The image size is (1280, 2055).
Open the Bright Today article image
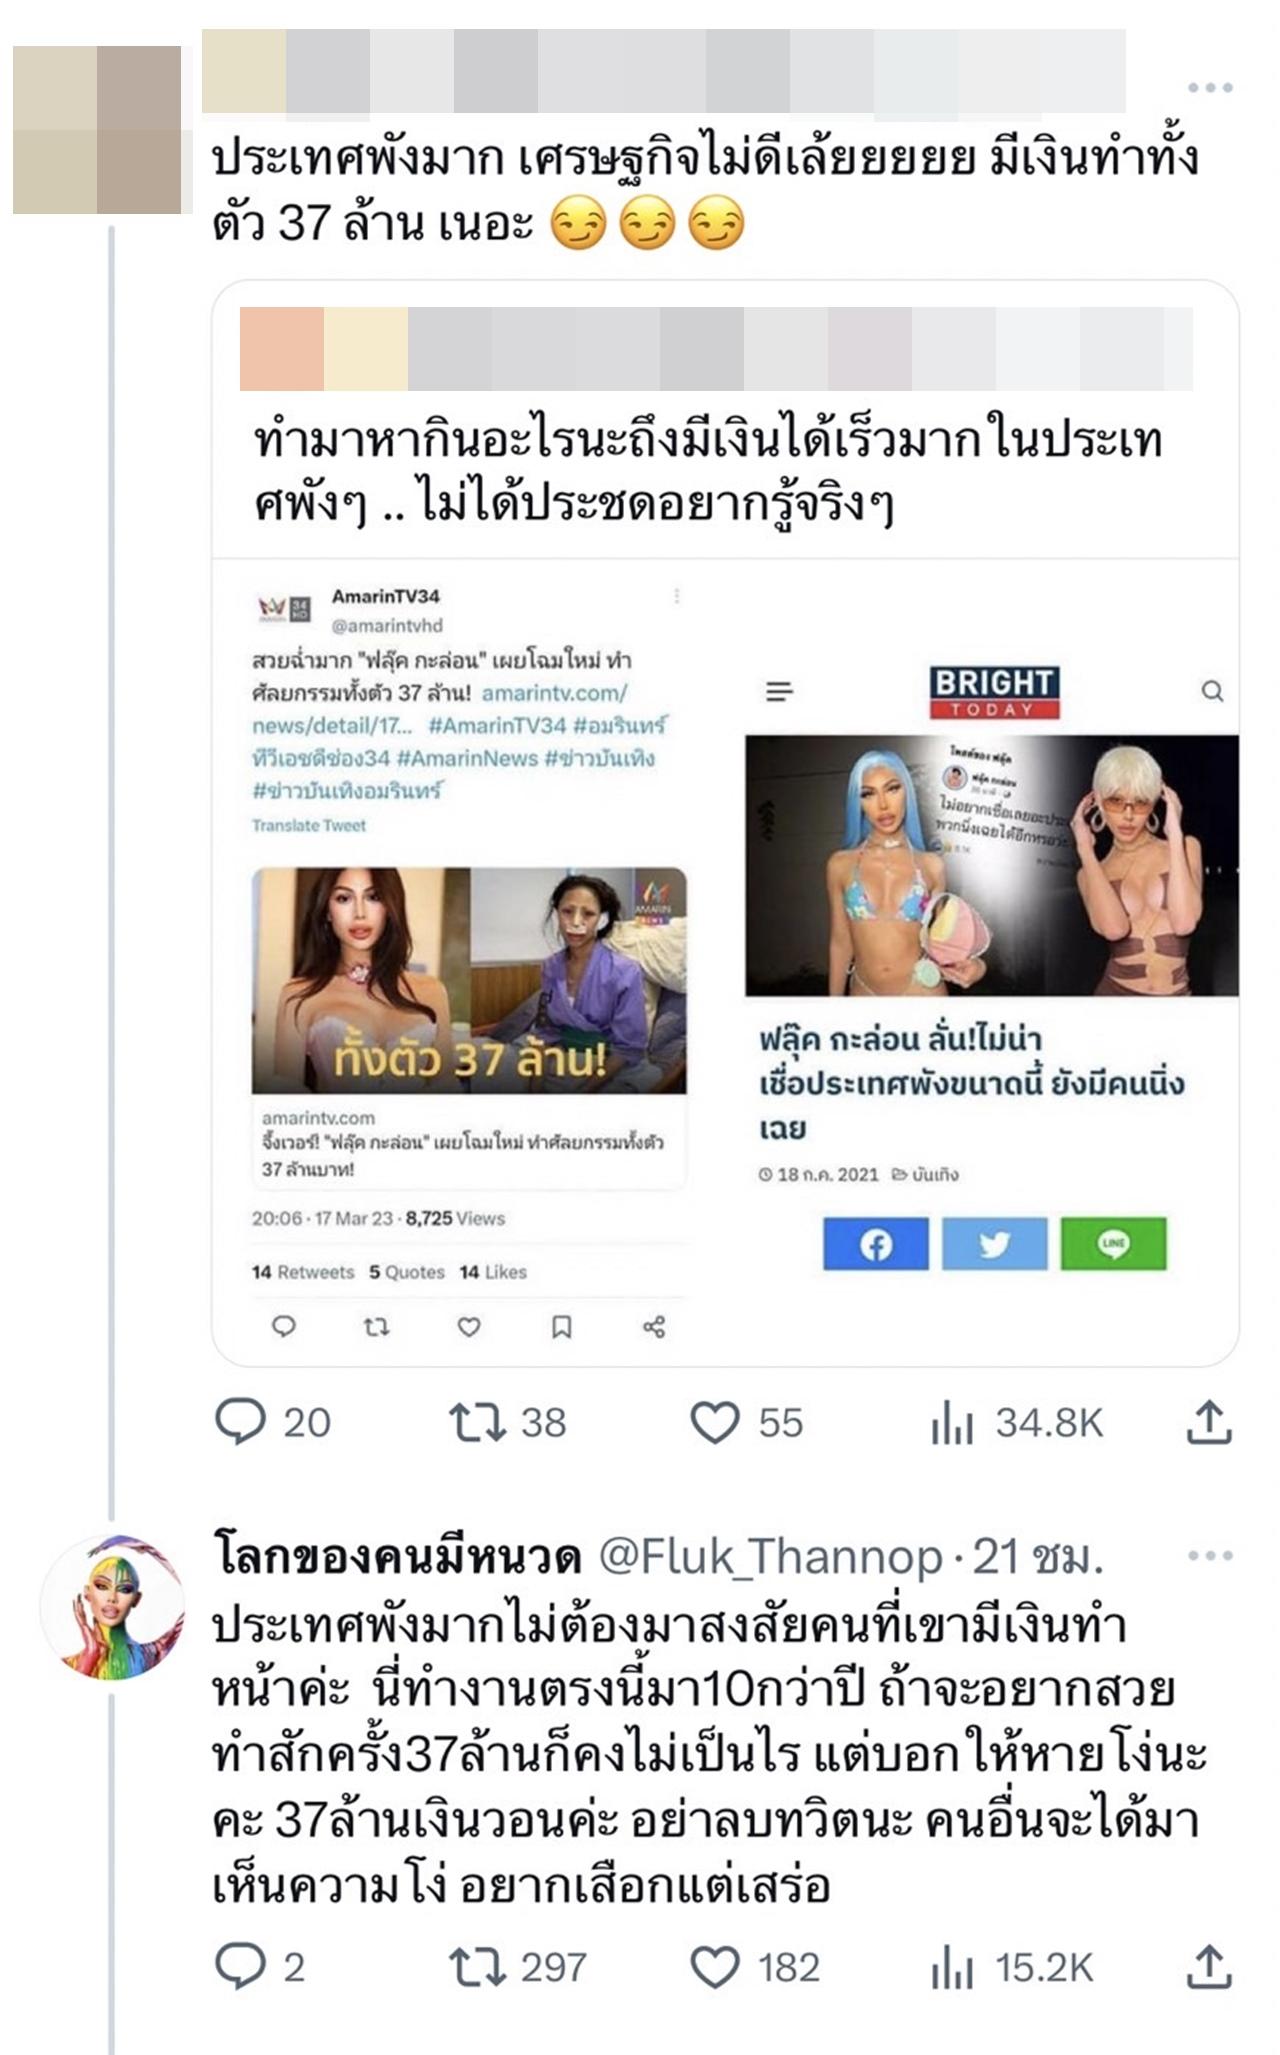tap(992, 865)
